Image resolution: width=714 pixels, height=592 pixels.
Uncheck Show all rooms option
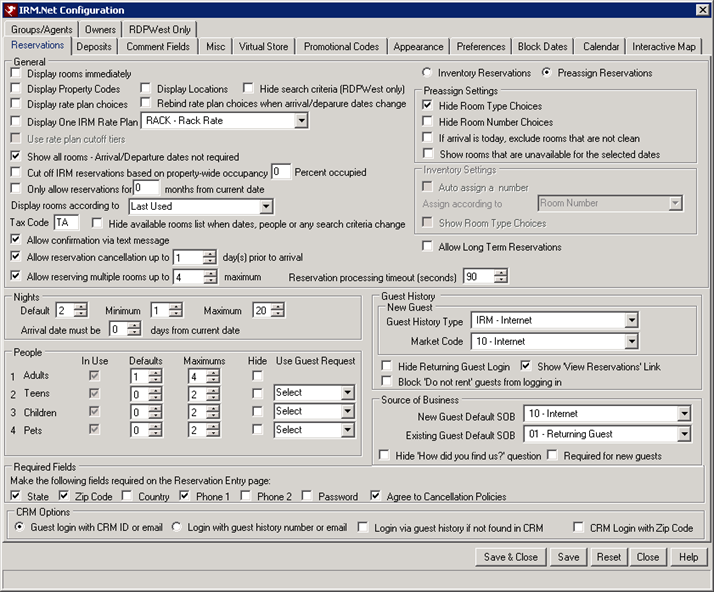tap(16, 156)
